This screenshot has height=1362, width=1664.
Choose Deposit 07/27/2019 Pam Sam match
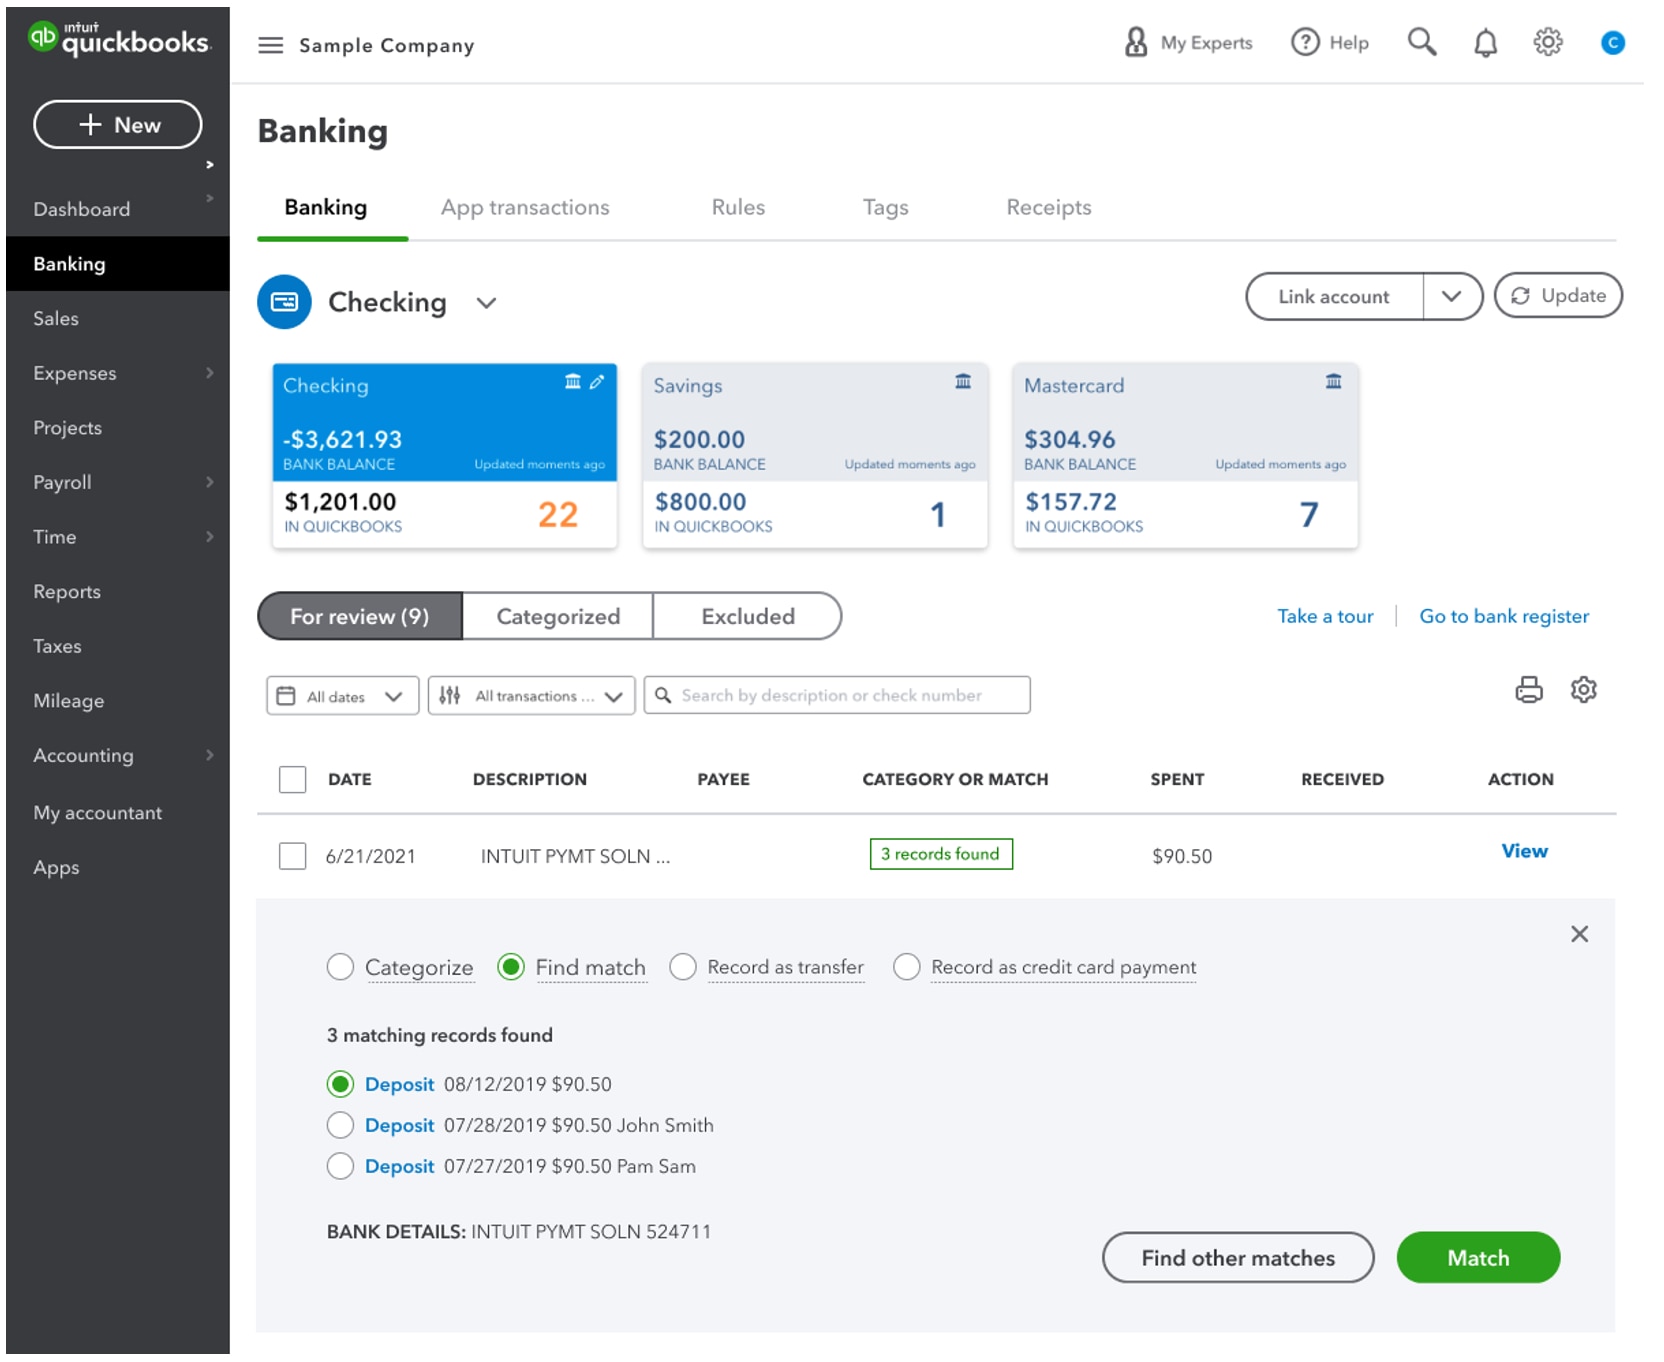pyautogui.click(x=340, y=1166)
